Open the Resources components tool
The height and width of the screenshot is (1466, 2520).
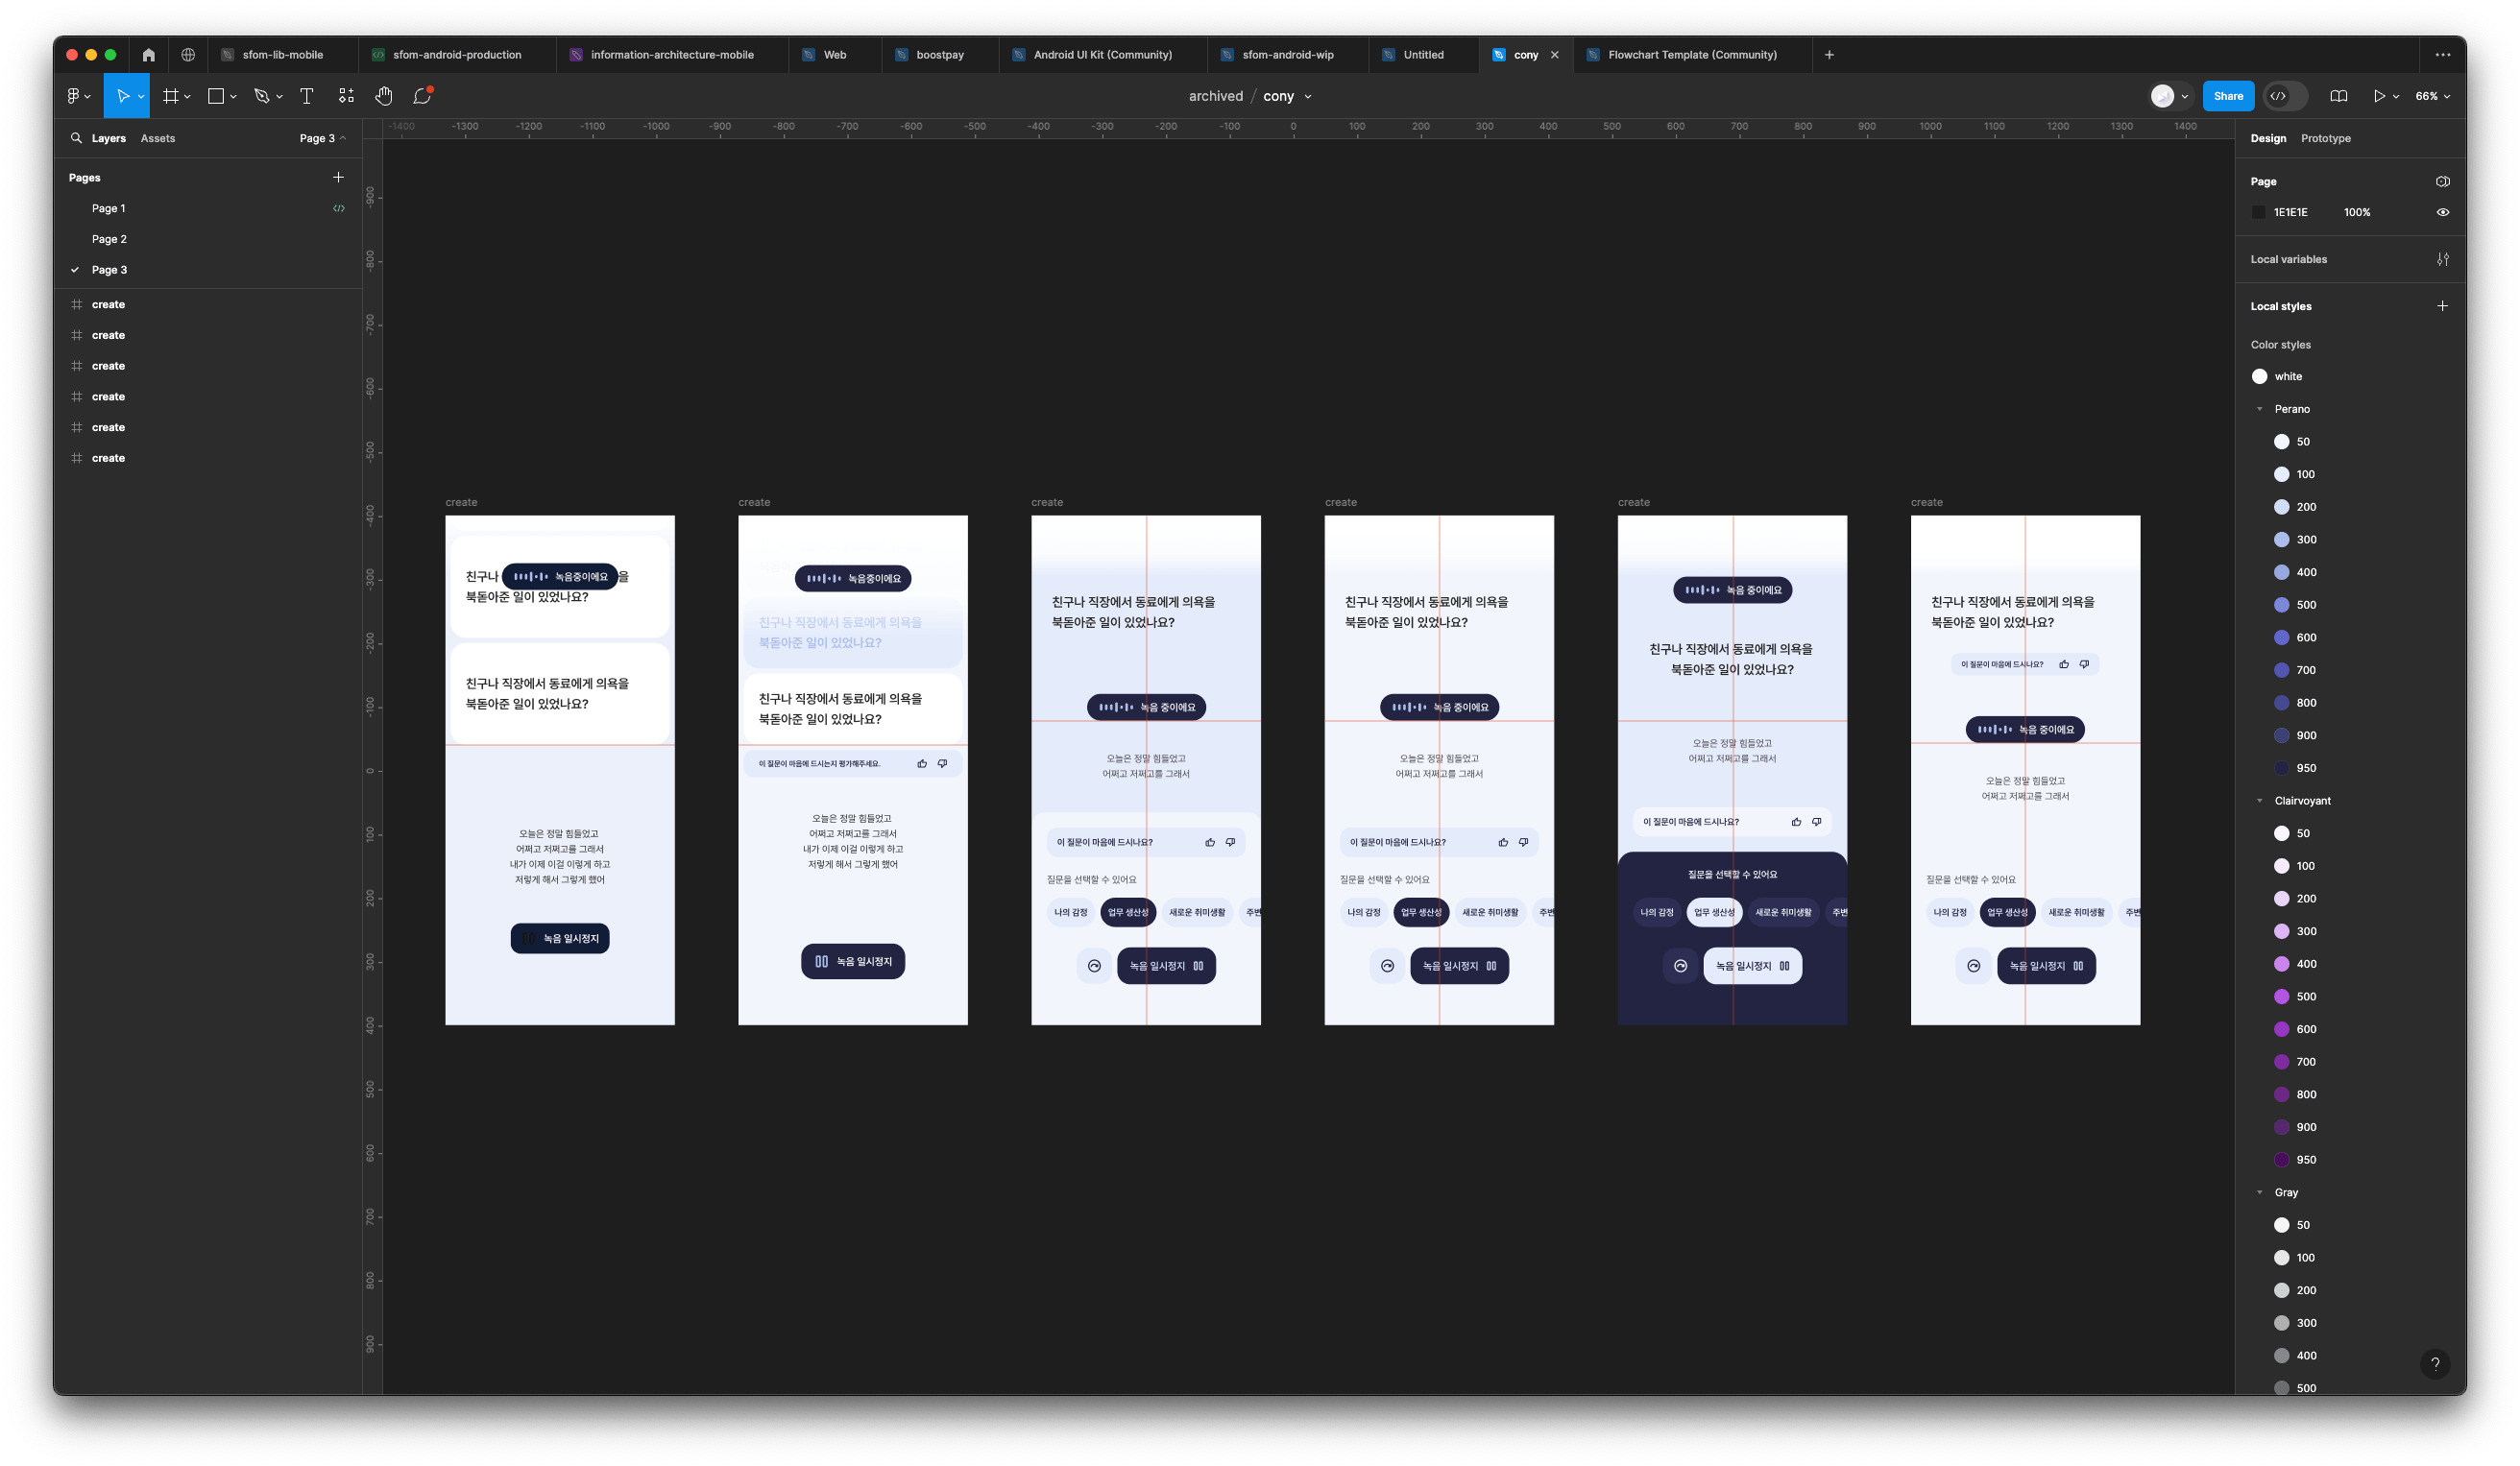click(x=346, y=96)
